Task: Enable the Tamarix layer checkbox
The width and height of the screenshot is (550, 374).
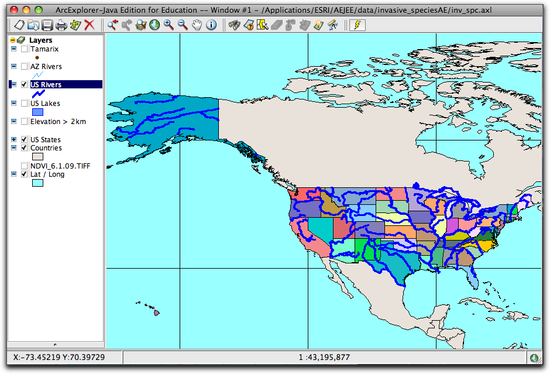Action: [x=24, y=49]
